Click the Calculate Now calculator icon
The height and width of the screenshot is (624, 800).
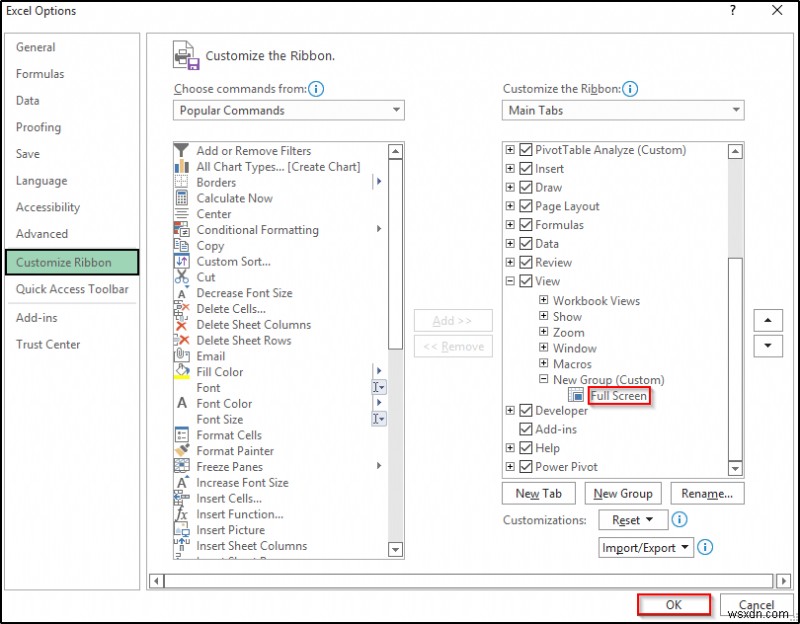(182, 198)
